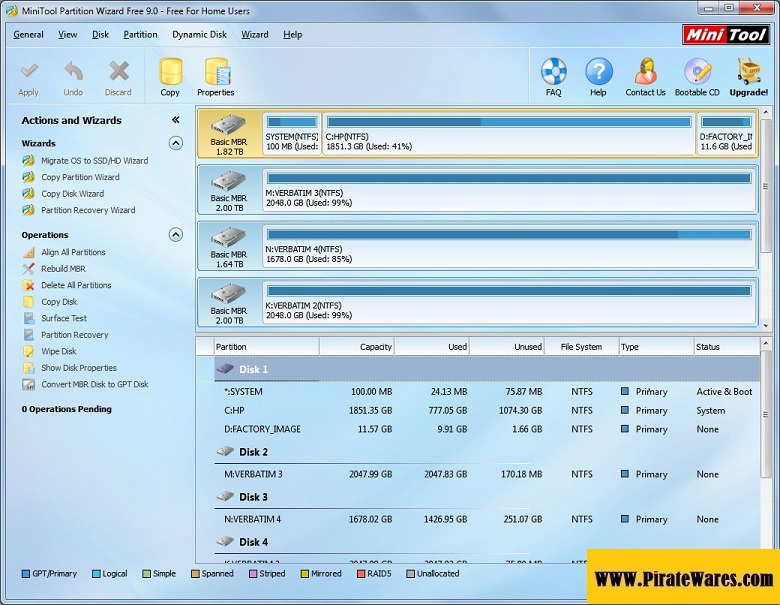Click the Help question mark icon
The height and width of the screenshot is (605, 780).
tap(598, 76)
